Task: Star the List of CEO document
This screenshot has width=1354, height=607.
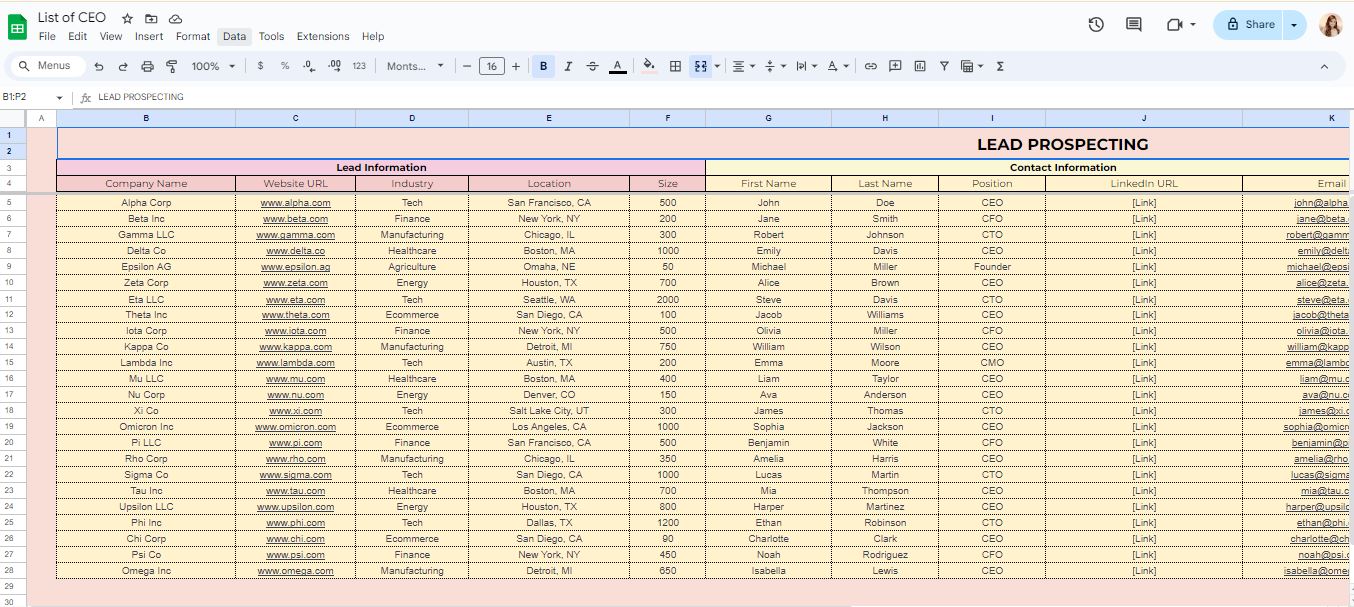Action: [127, 18]
